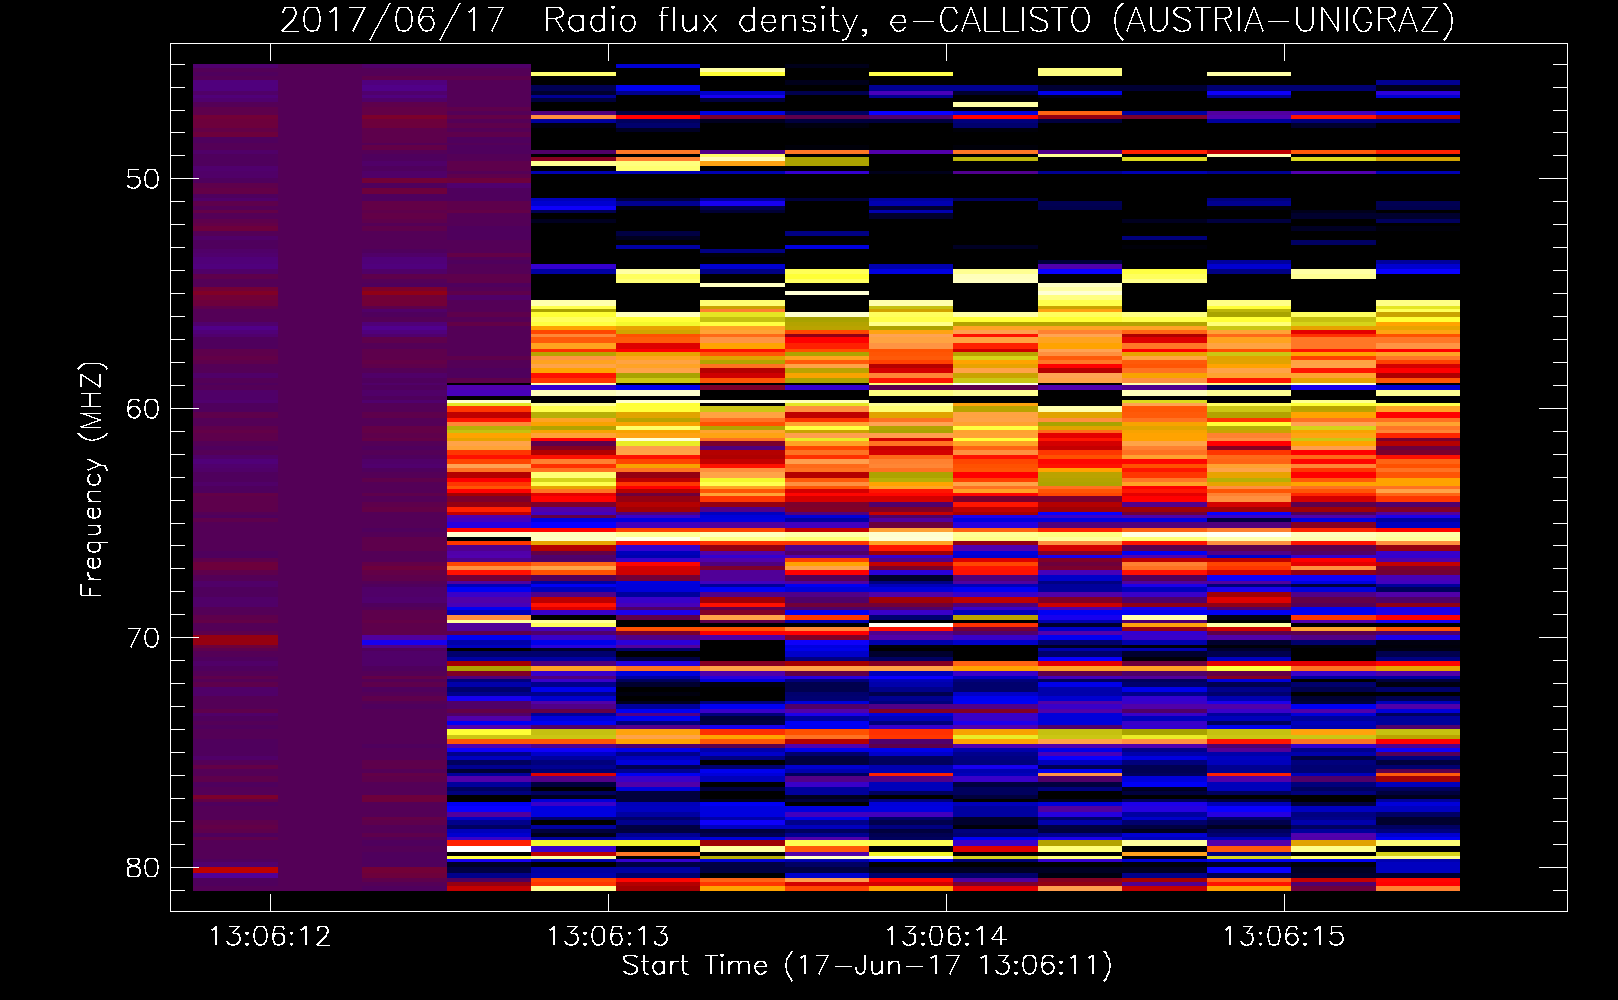Click the 'Start Time (17-Jun-17 13:06:11)' axis label
This screenshot has height=1000, width=1618.
tap(867, 966)
